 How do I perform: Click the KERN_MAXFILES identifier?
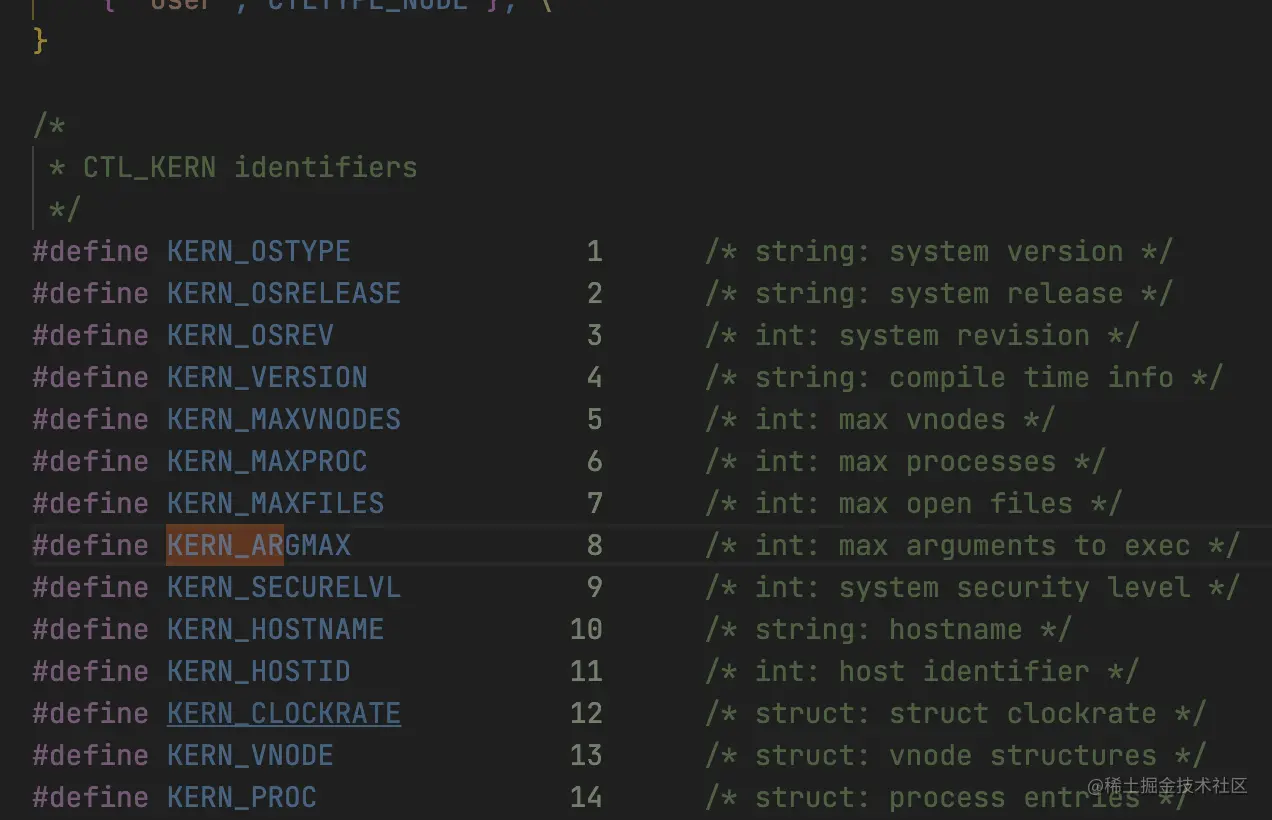(275, 503)
